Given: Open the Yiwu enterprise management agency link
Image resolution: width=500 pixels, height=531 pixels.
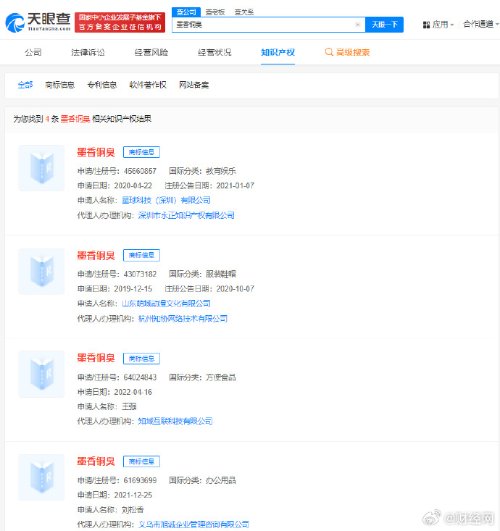Looking at the screenshot, I should click(x=193, y=524).
